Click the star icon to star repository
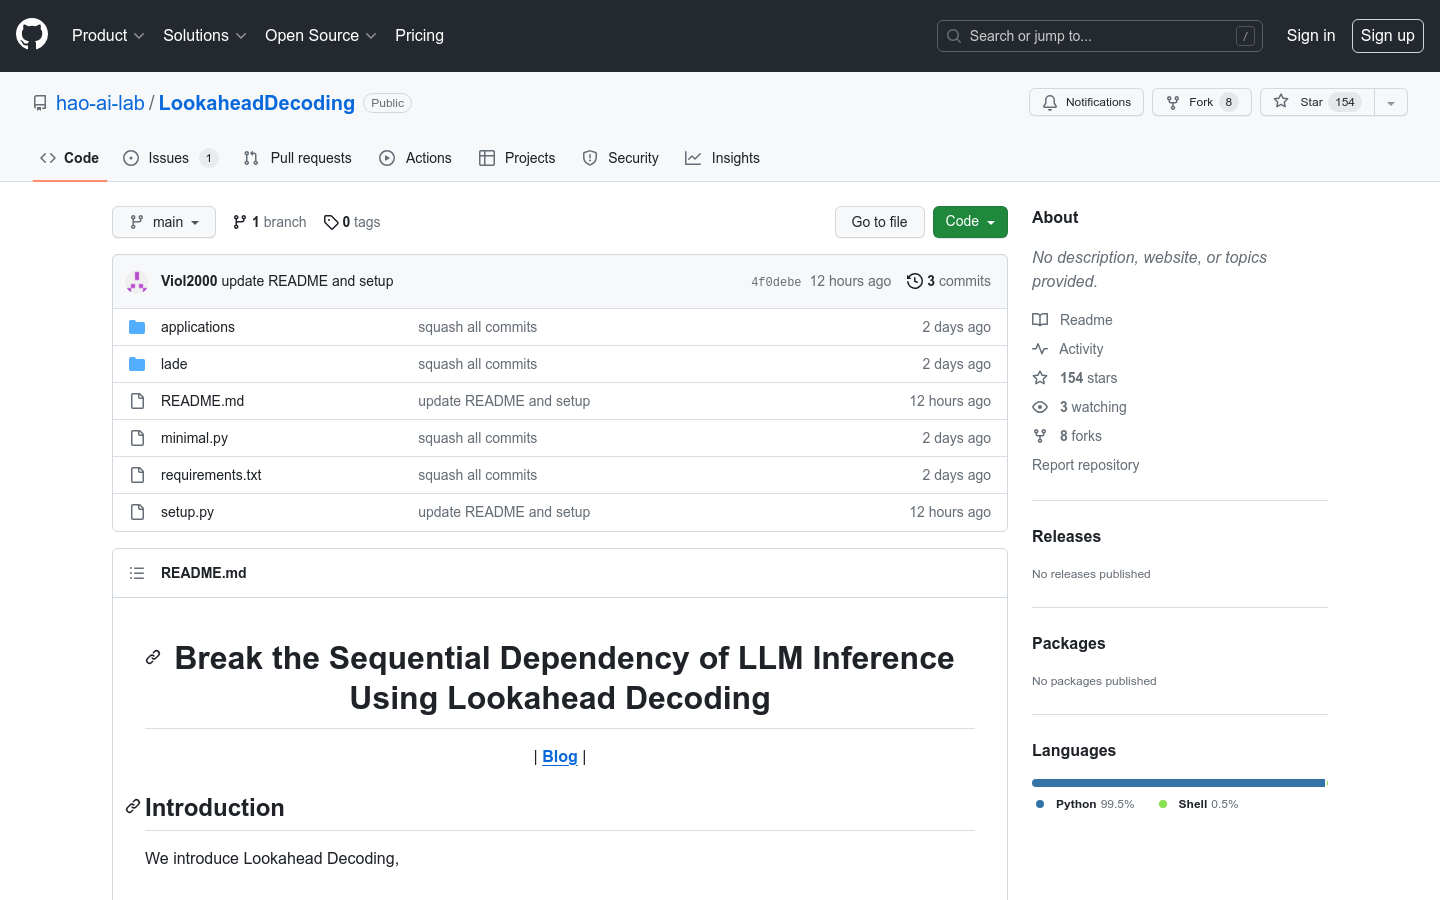Viewport: 1440px width, 900px height. [x=1279, y=101]
